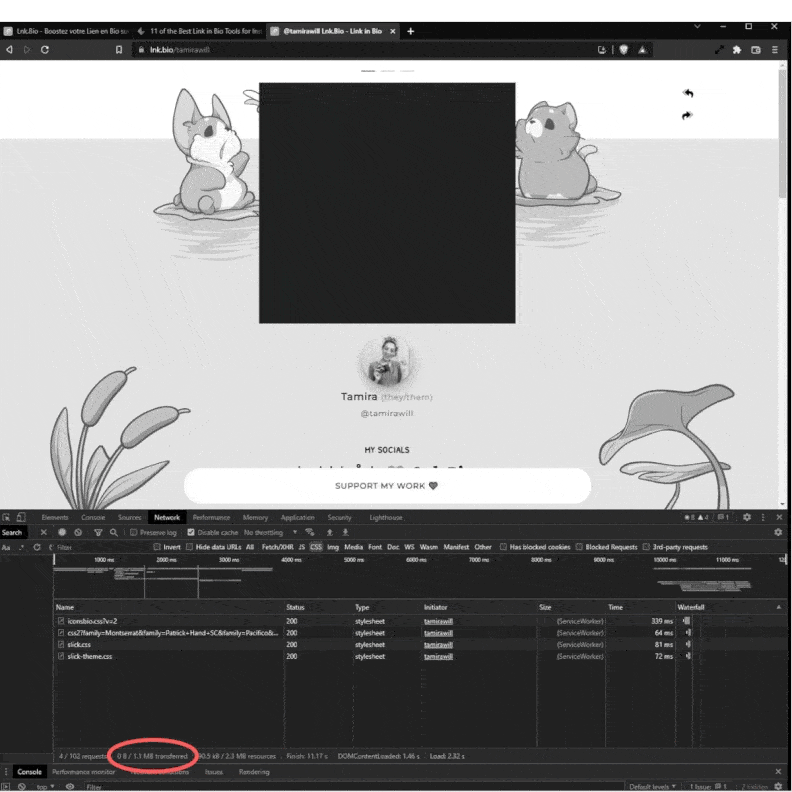Image resolution: width=792 pixels, height=792 pixels.
Task: Stop recording the network log
Action: (62, 532)
